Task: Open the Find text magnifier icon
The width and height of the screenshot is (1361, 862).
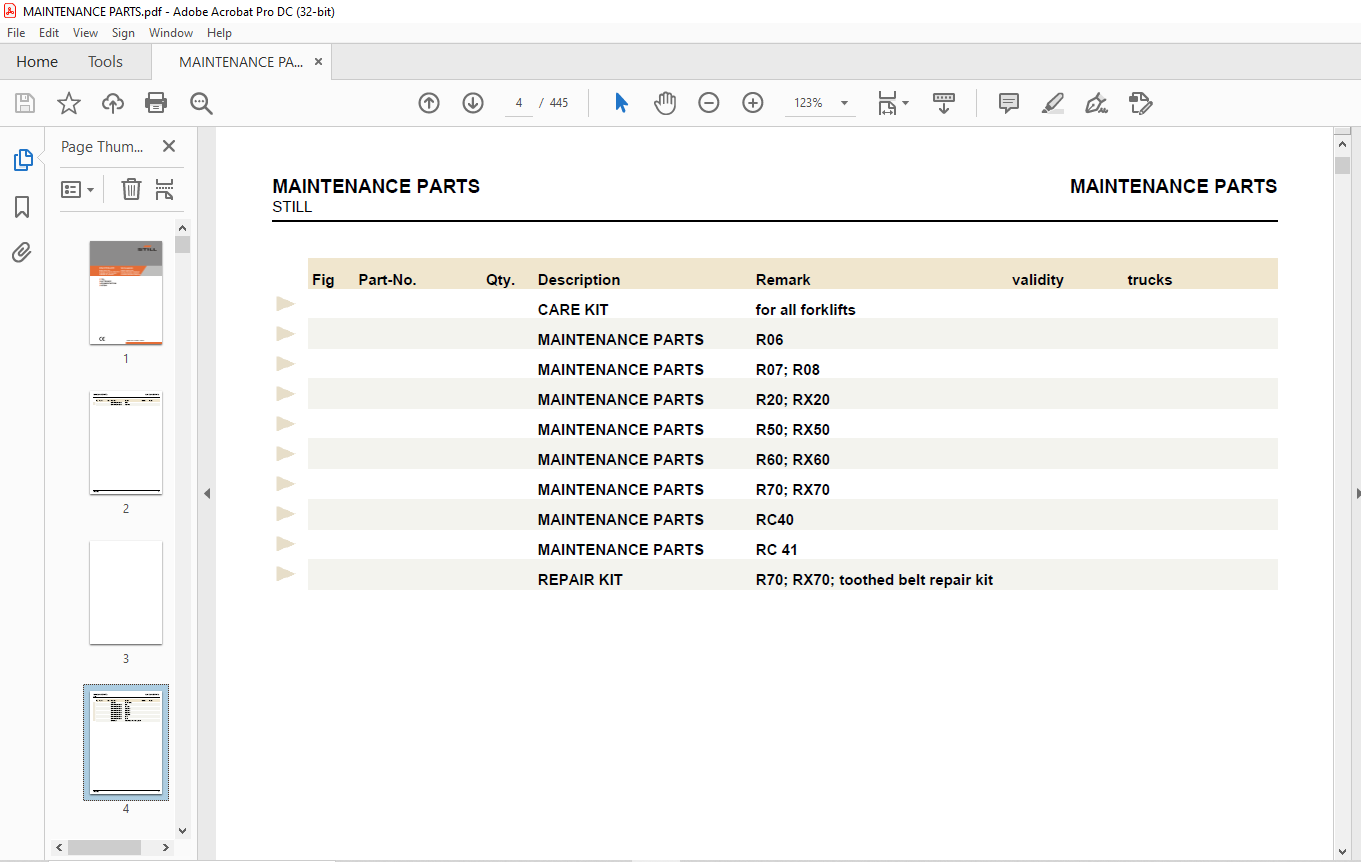Action: pyautogui.click(x=201, y=103)
